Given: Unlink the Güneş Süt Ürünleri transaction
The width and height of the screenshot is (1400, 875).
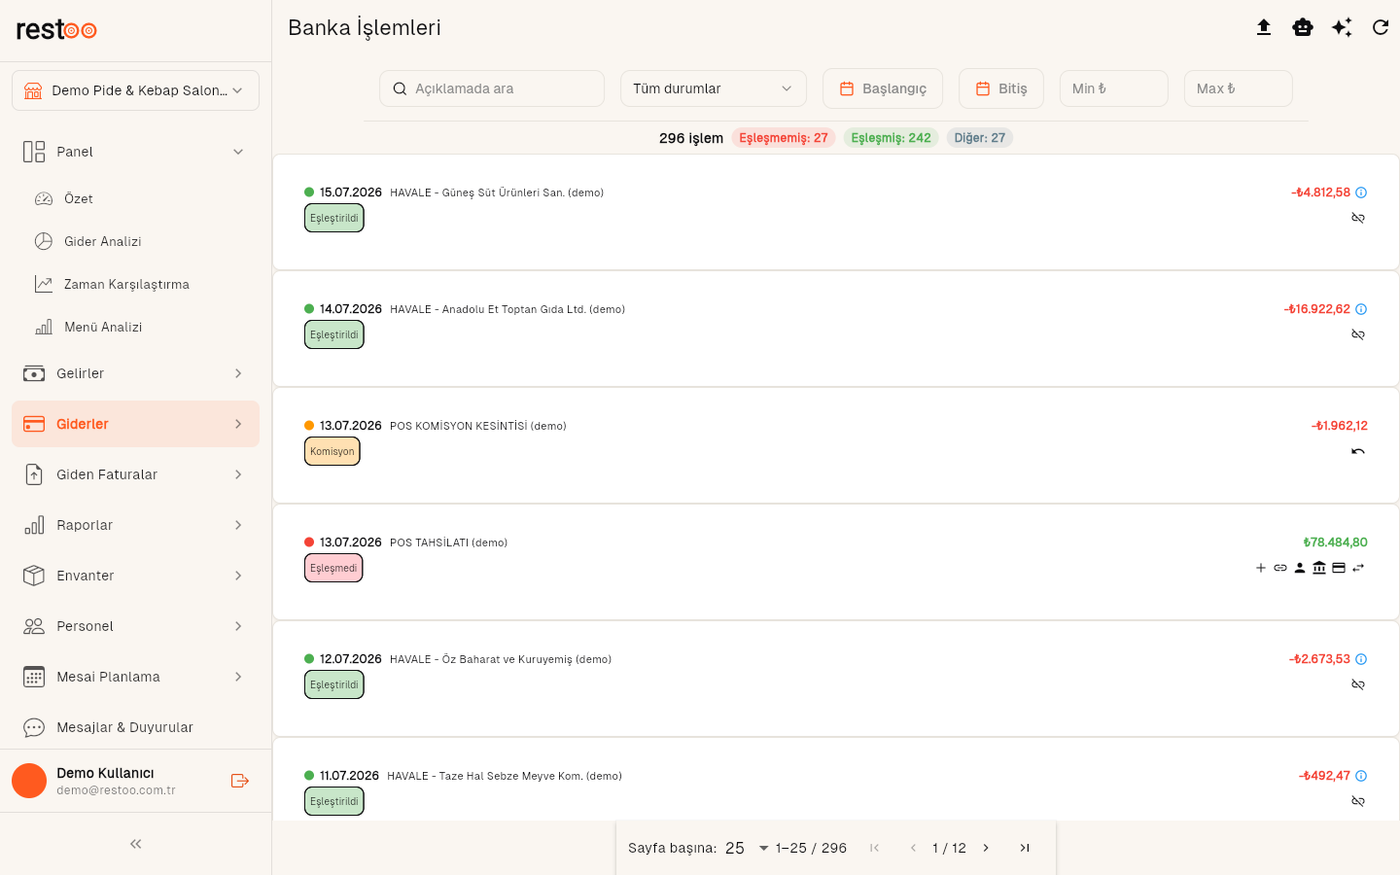Looking at the screenshot, I should [1358, 218].
